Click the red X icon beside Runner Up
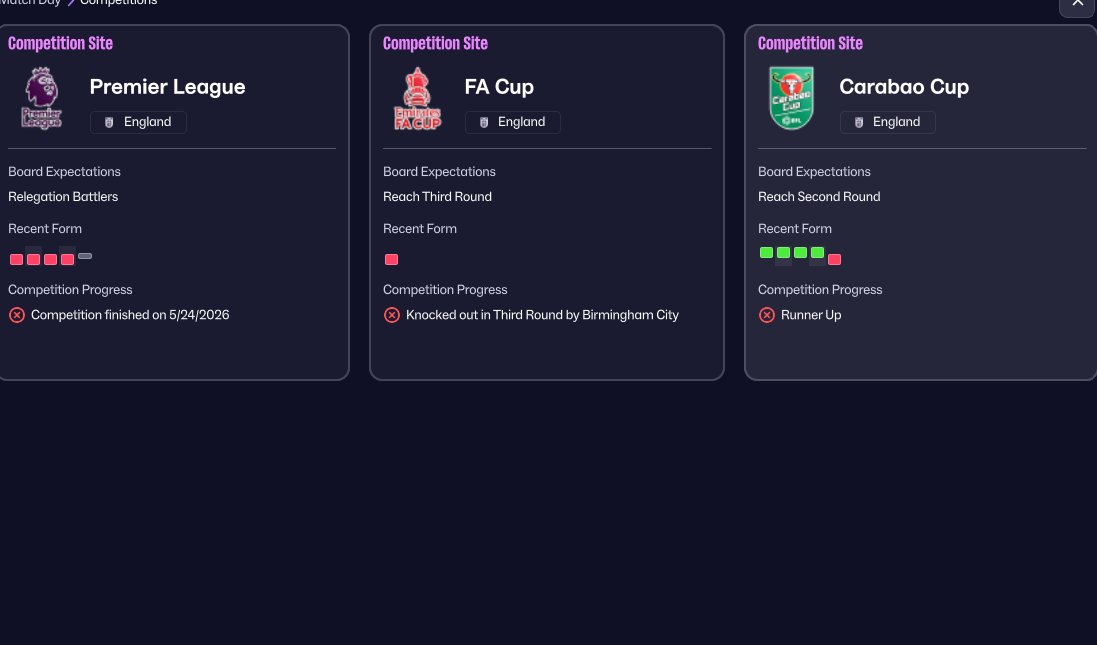Viewport: 1097px width, 645px height. (767, 315)
